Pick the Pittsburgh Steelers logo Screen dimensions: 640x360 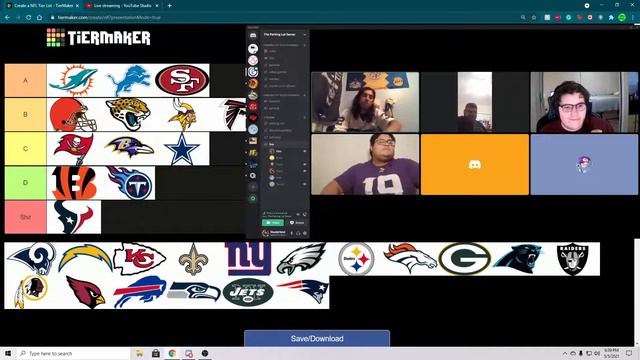click(x=356, y=259)
